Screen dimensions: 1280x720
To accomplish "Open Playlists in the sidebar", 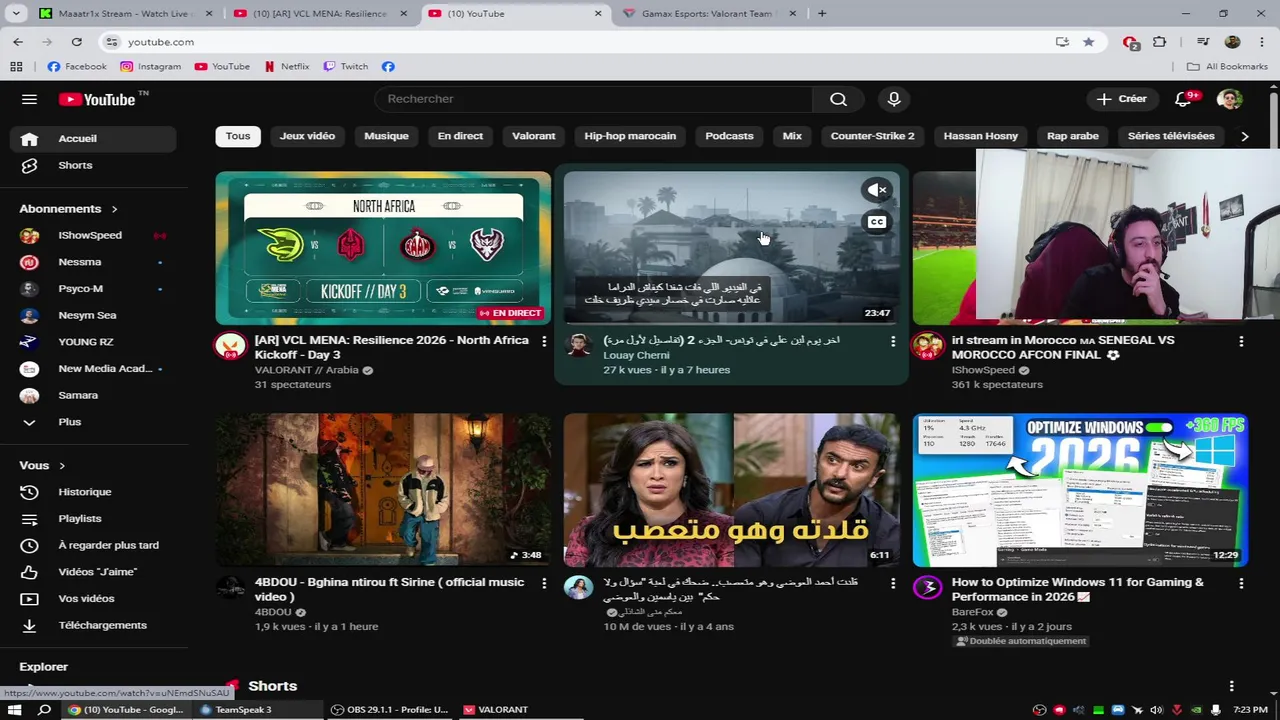I will click(x=93, y=518).
